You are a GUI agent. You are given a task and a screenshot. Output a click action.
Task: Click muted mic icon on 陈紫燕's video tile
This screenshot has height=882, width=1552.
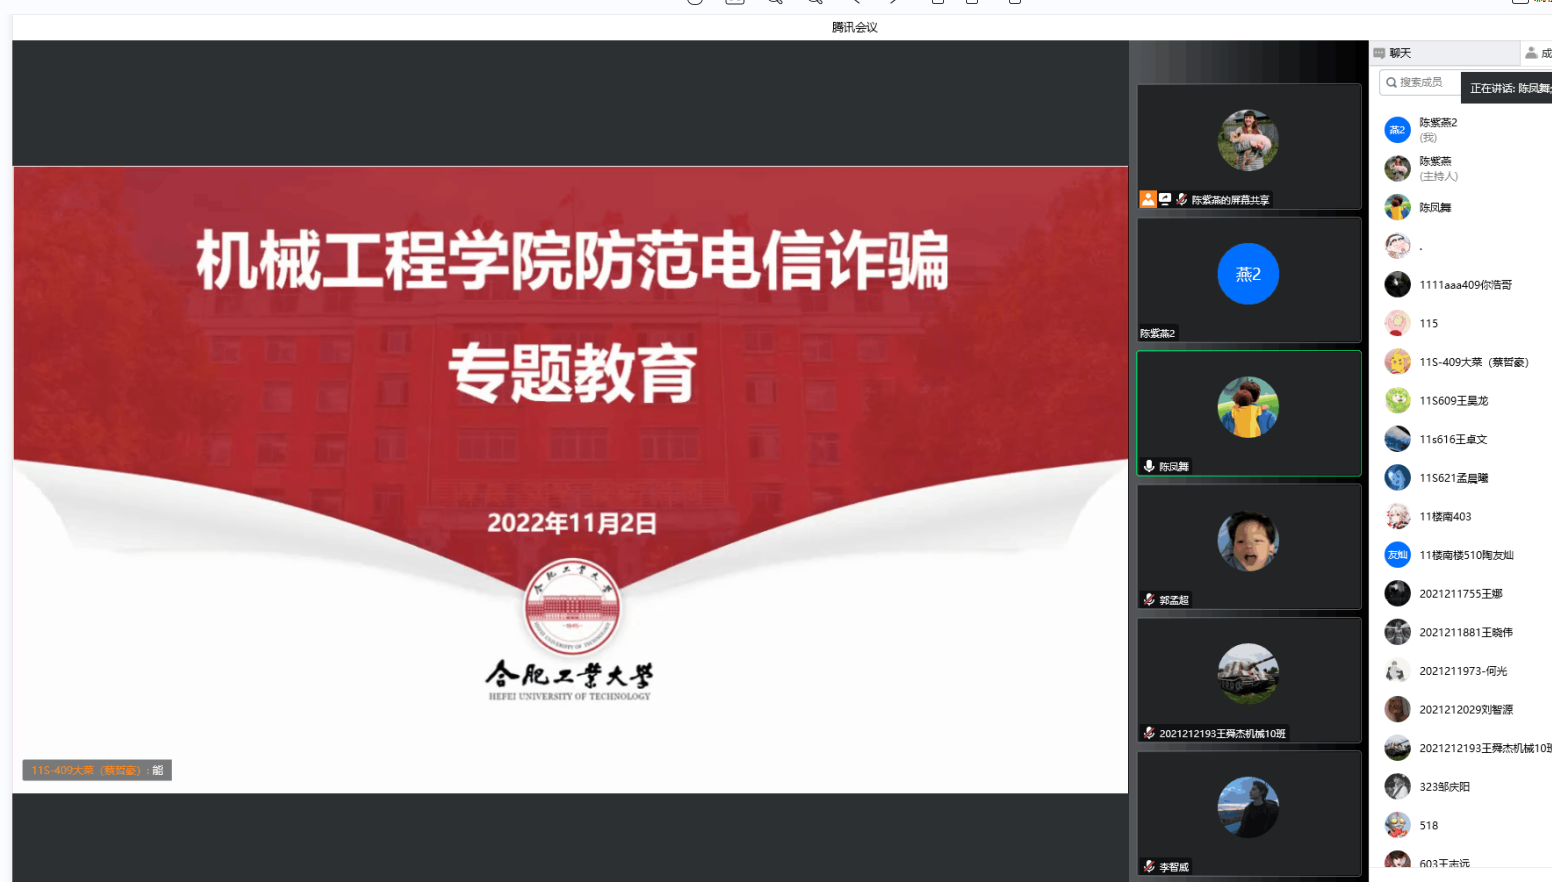tap(1182, 199)
